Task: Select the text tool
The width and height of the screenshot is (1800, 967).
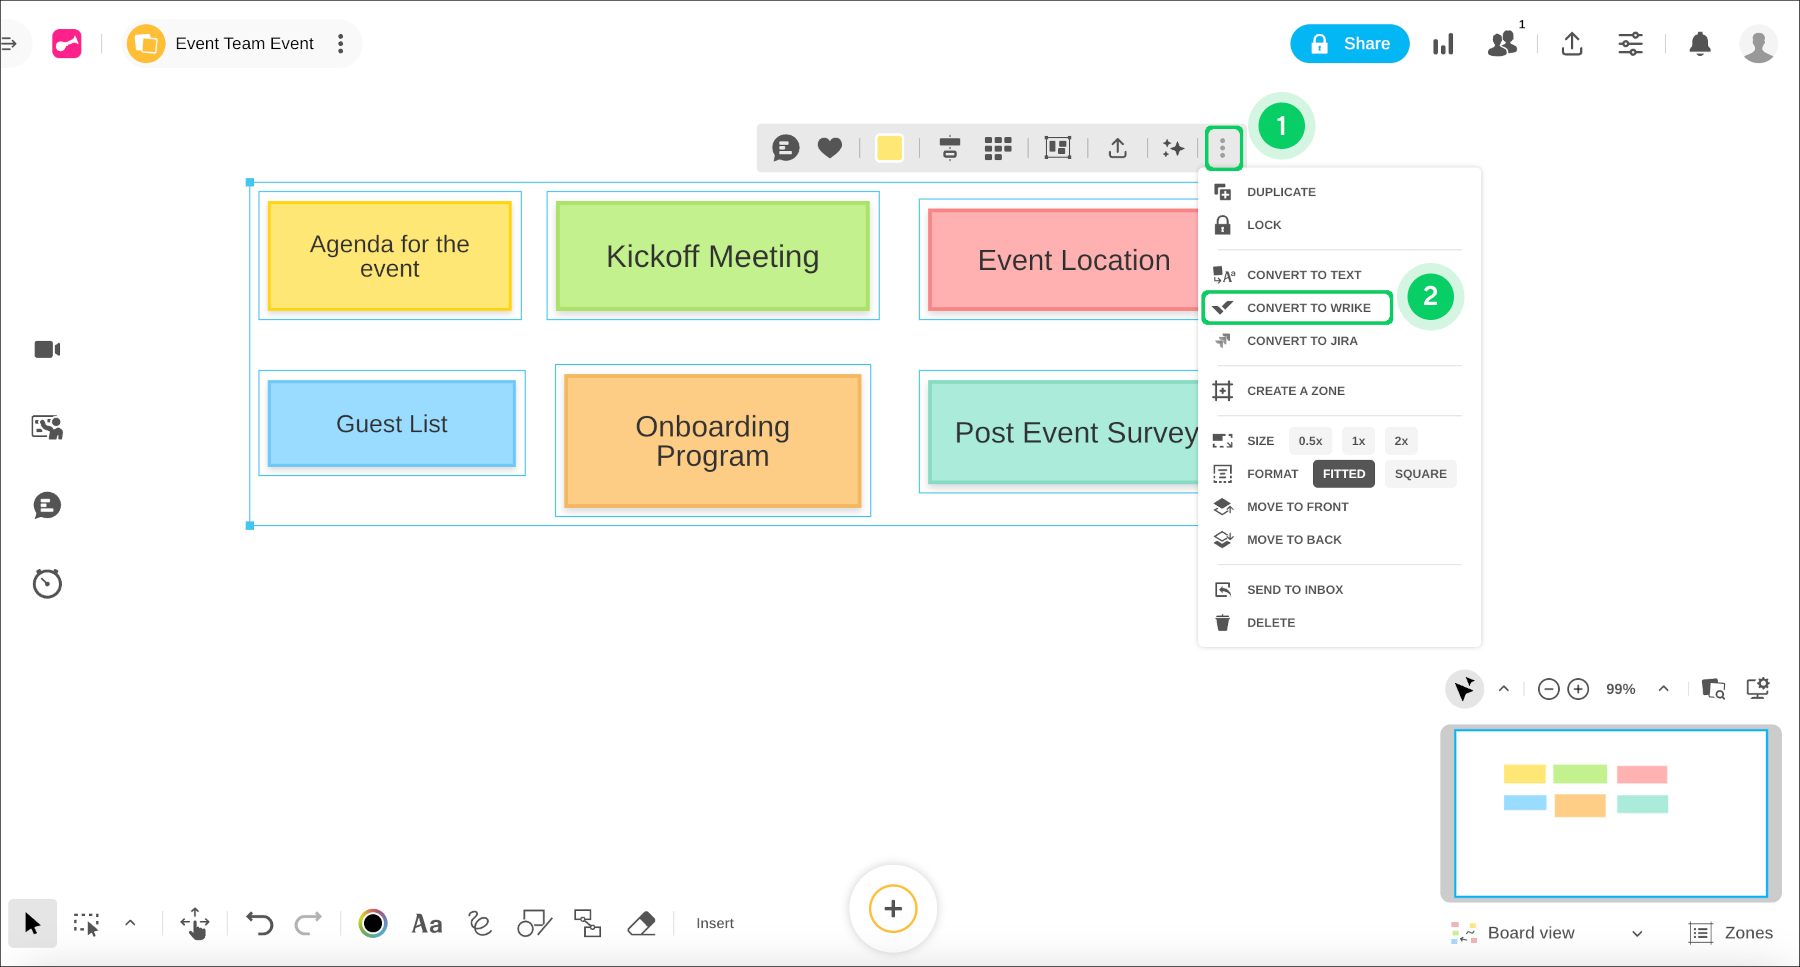Action: (x=427, y=923)
